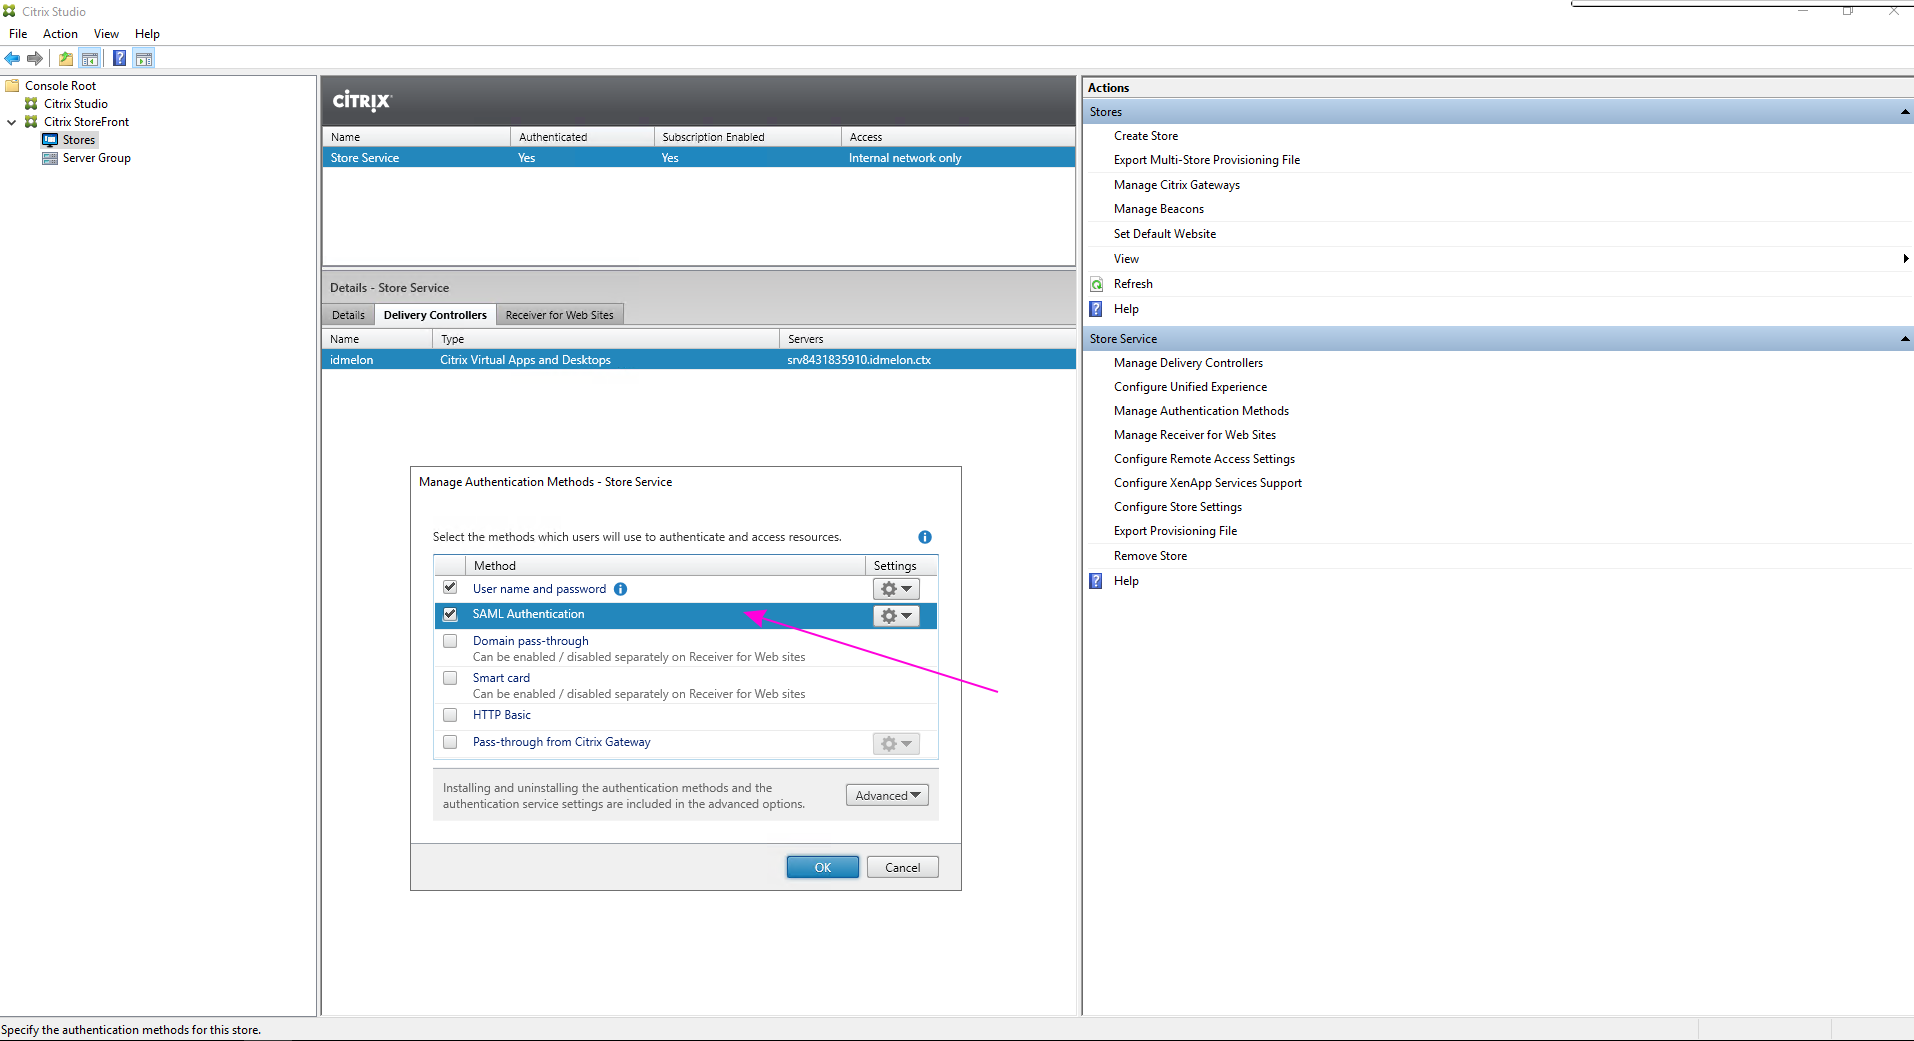Image resolution: width=1914 pixels, height=1041 pixels.
Task: Uncheck User name and password method
Action: 450,588
